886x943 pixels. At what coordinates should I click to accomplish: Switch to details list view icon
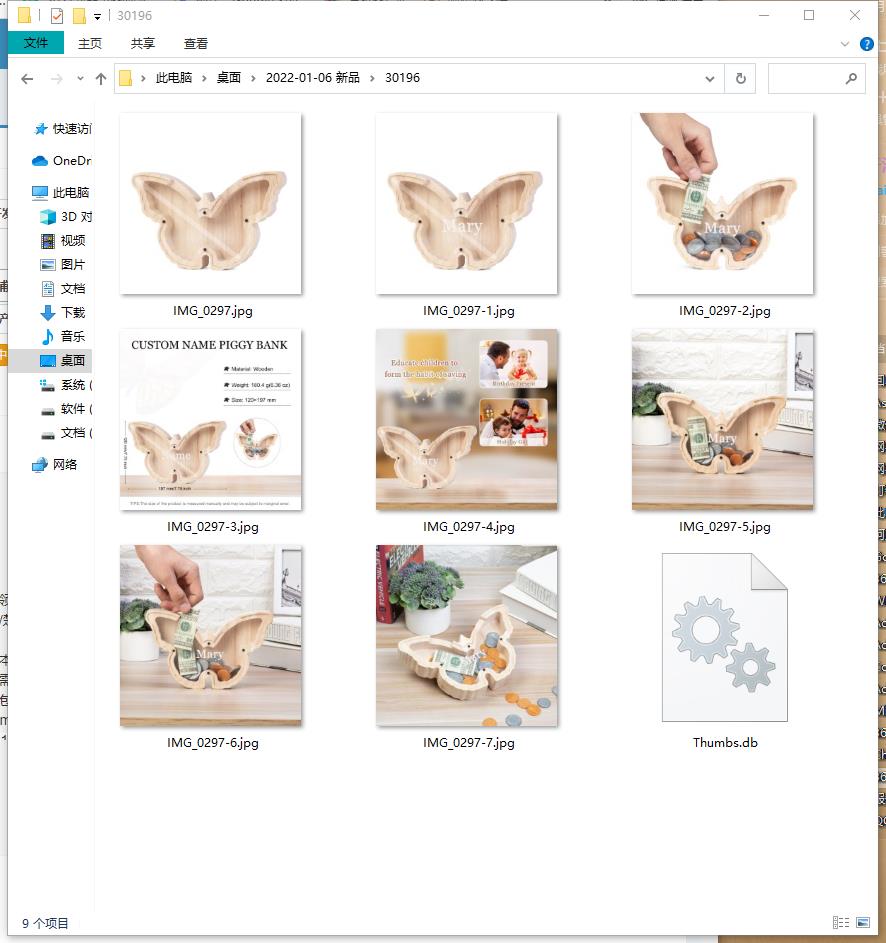pos(840,922)
